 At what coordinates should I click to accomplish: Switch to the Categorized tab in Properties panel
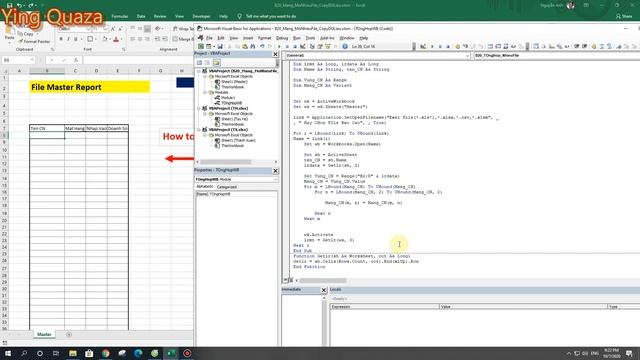pyautogui.click(x=227, y=187)
